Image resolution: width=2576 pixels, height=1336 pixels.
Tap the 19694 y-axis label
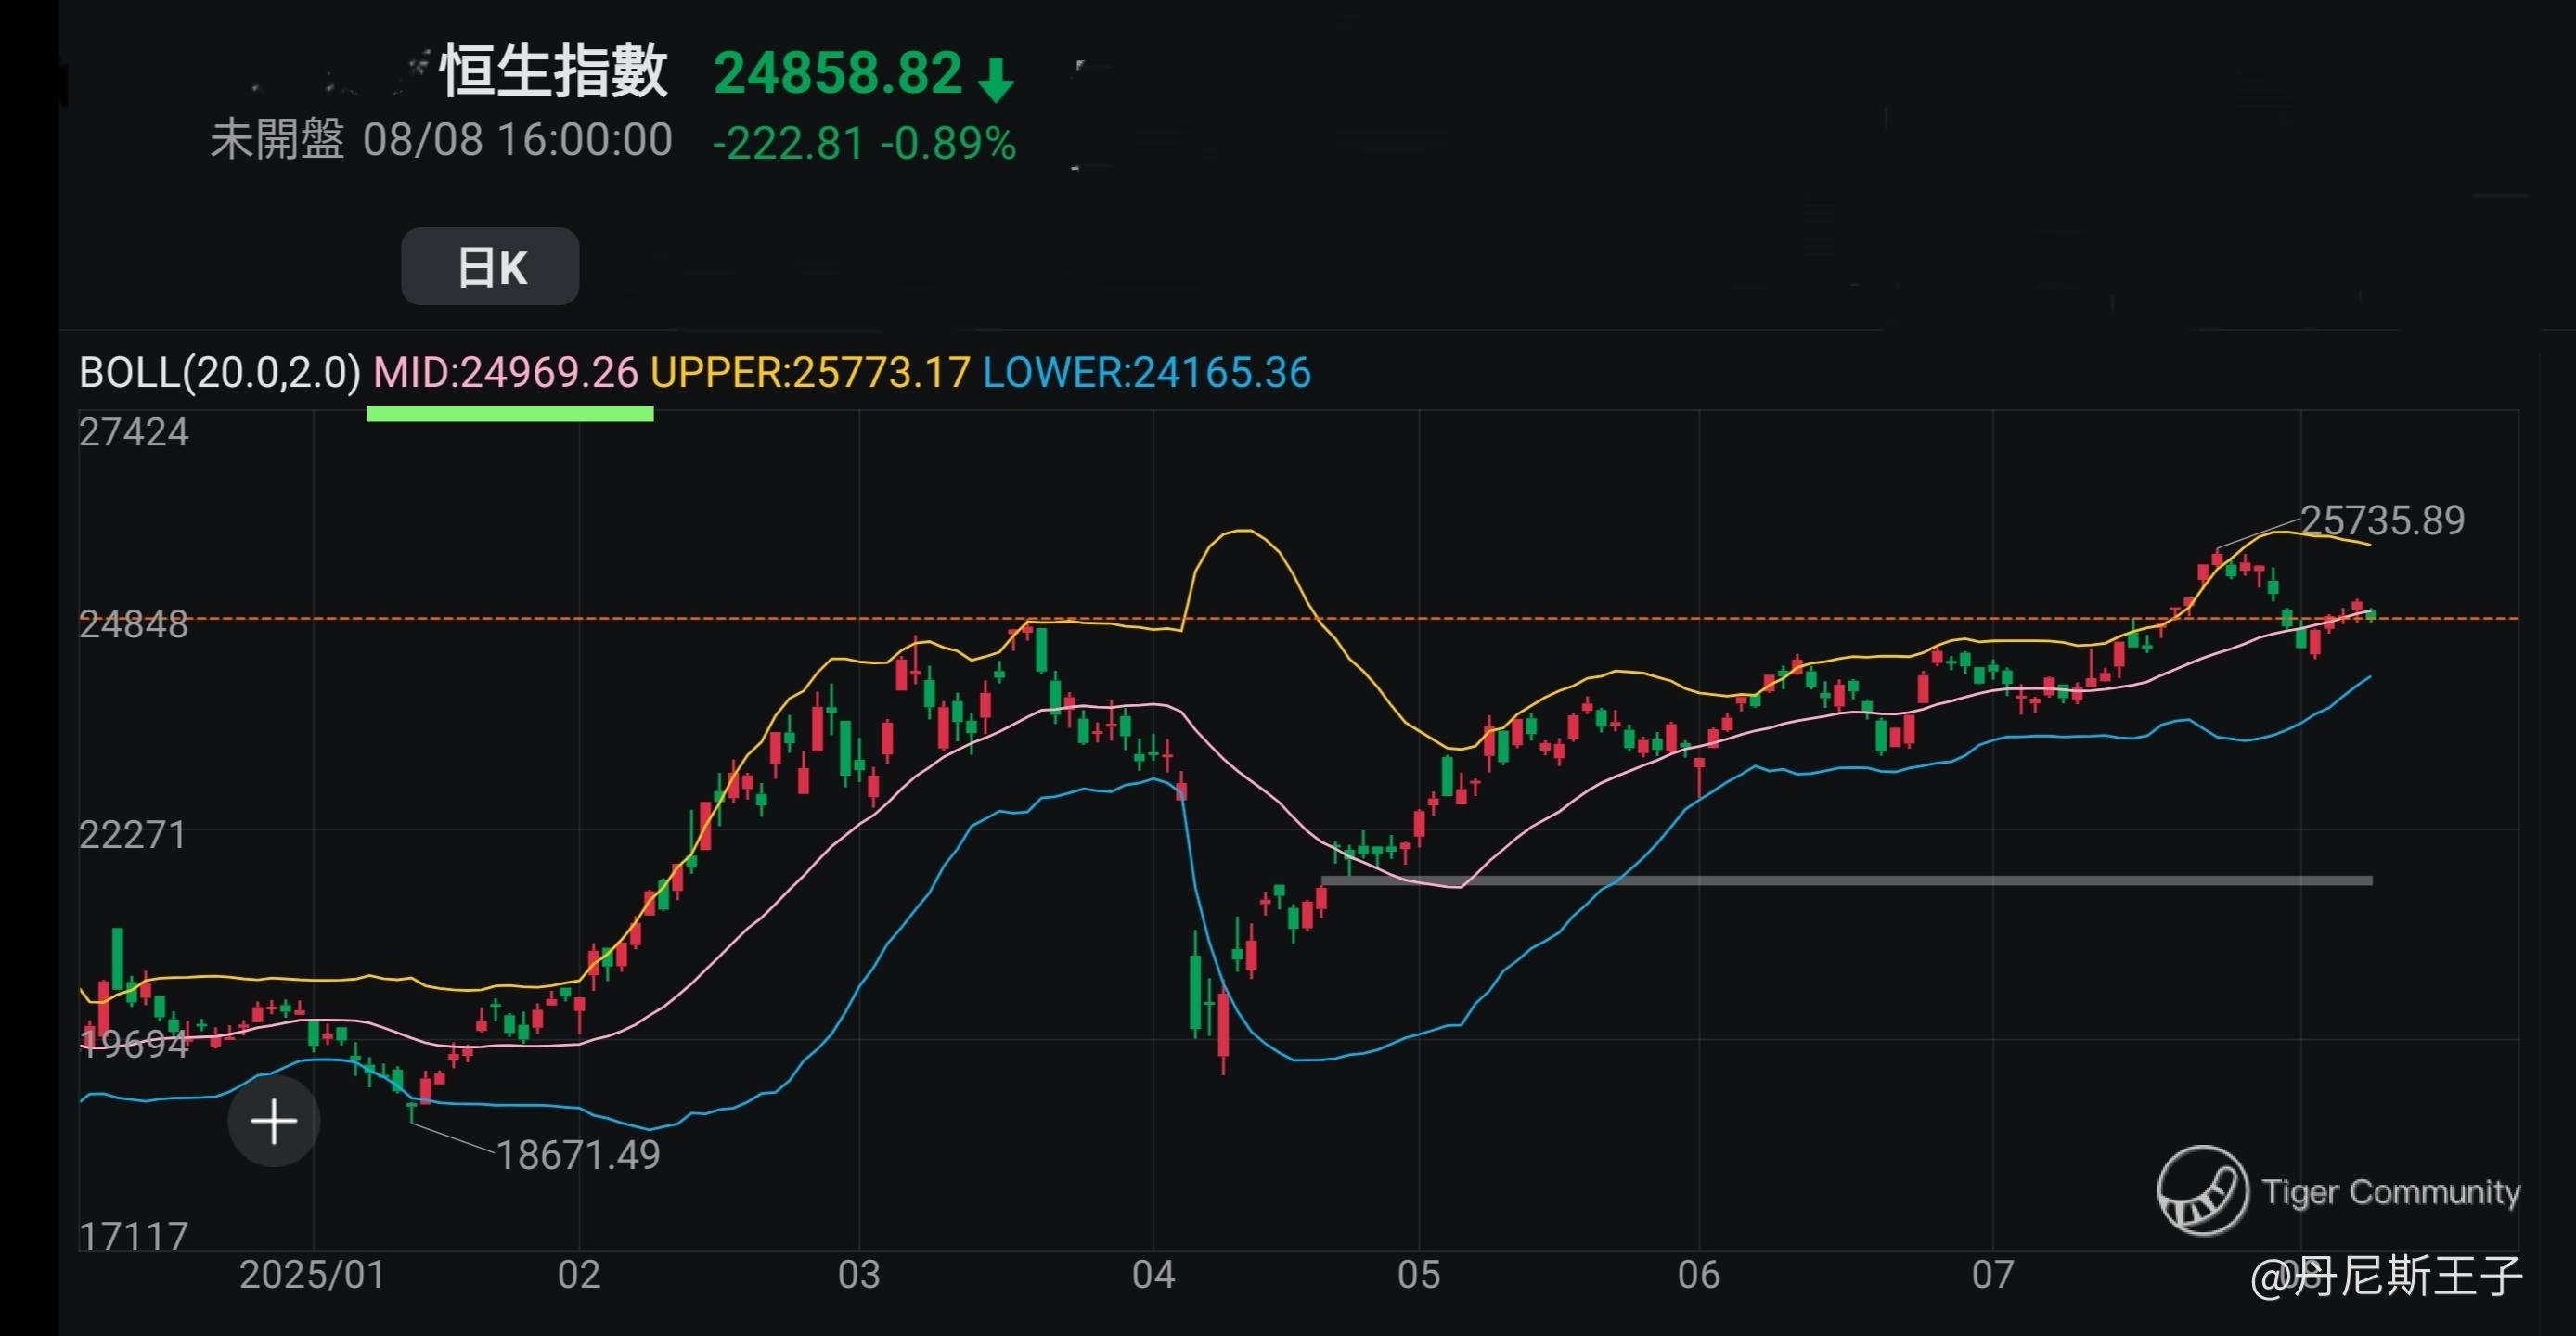tap(133, 1044)
